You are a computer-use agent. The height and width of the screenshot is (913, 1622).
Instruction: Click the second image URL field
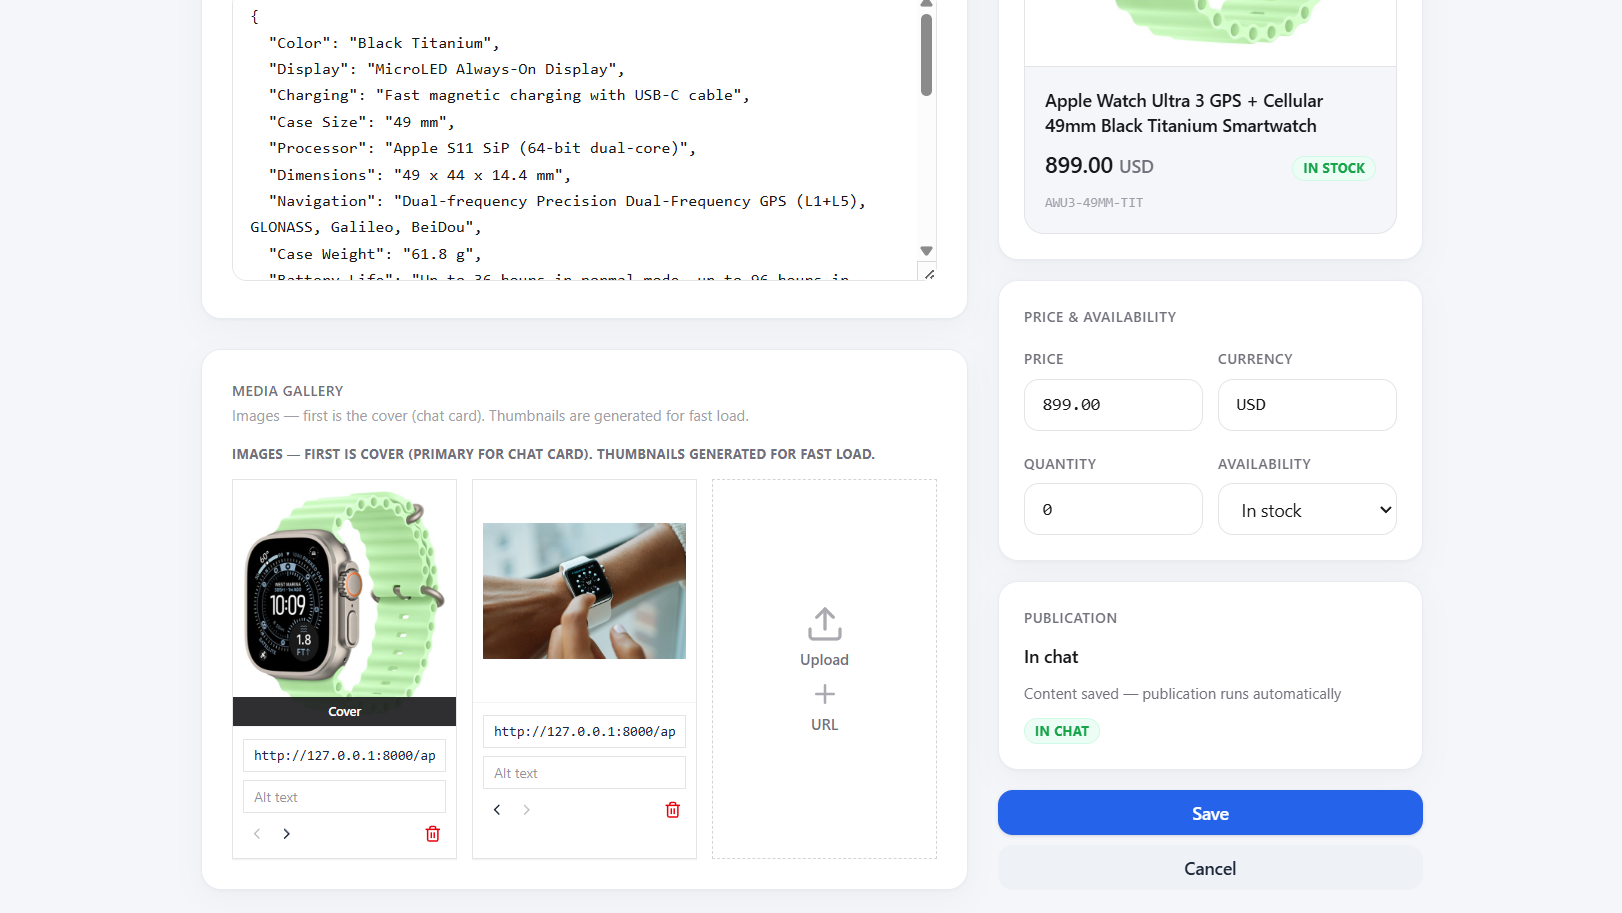pyautogui.click(x=584, y=731)
